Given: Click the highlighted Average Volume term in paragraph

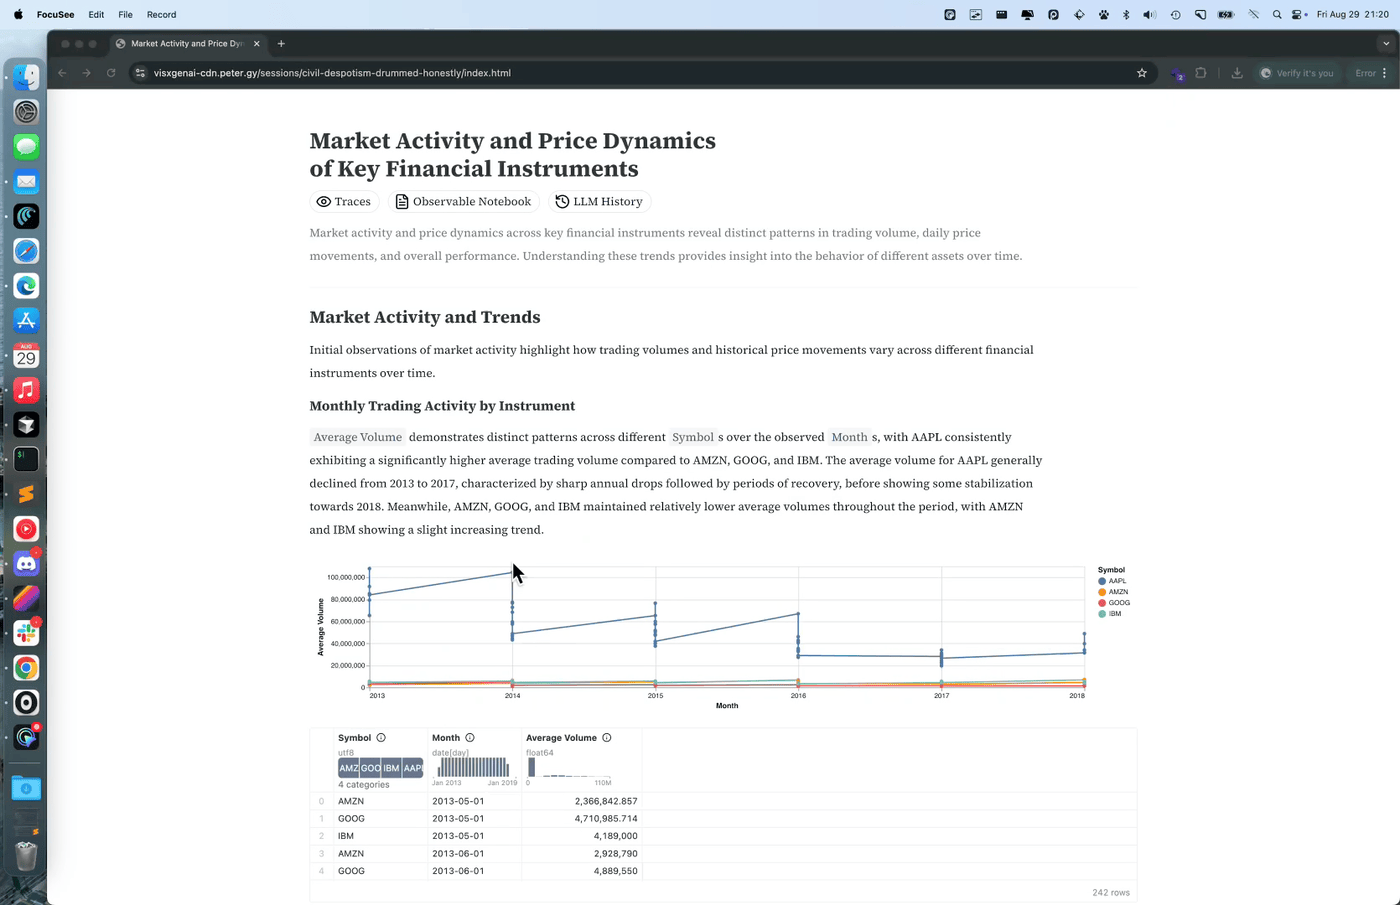Looking at the screenshot, I should click(x=357, y=437).
